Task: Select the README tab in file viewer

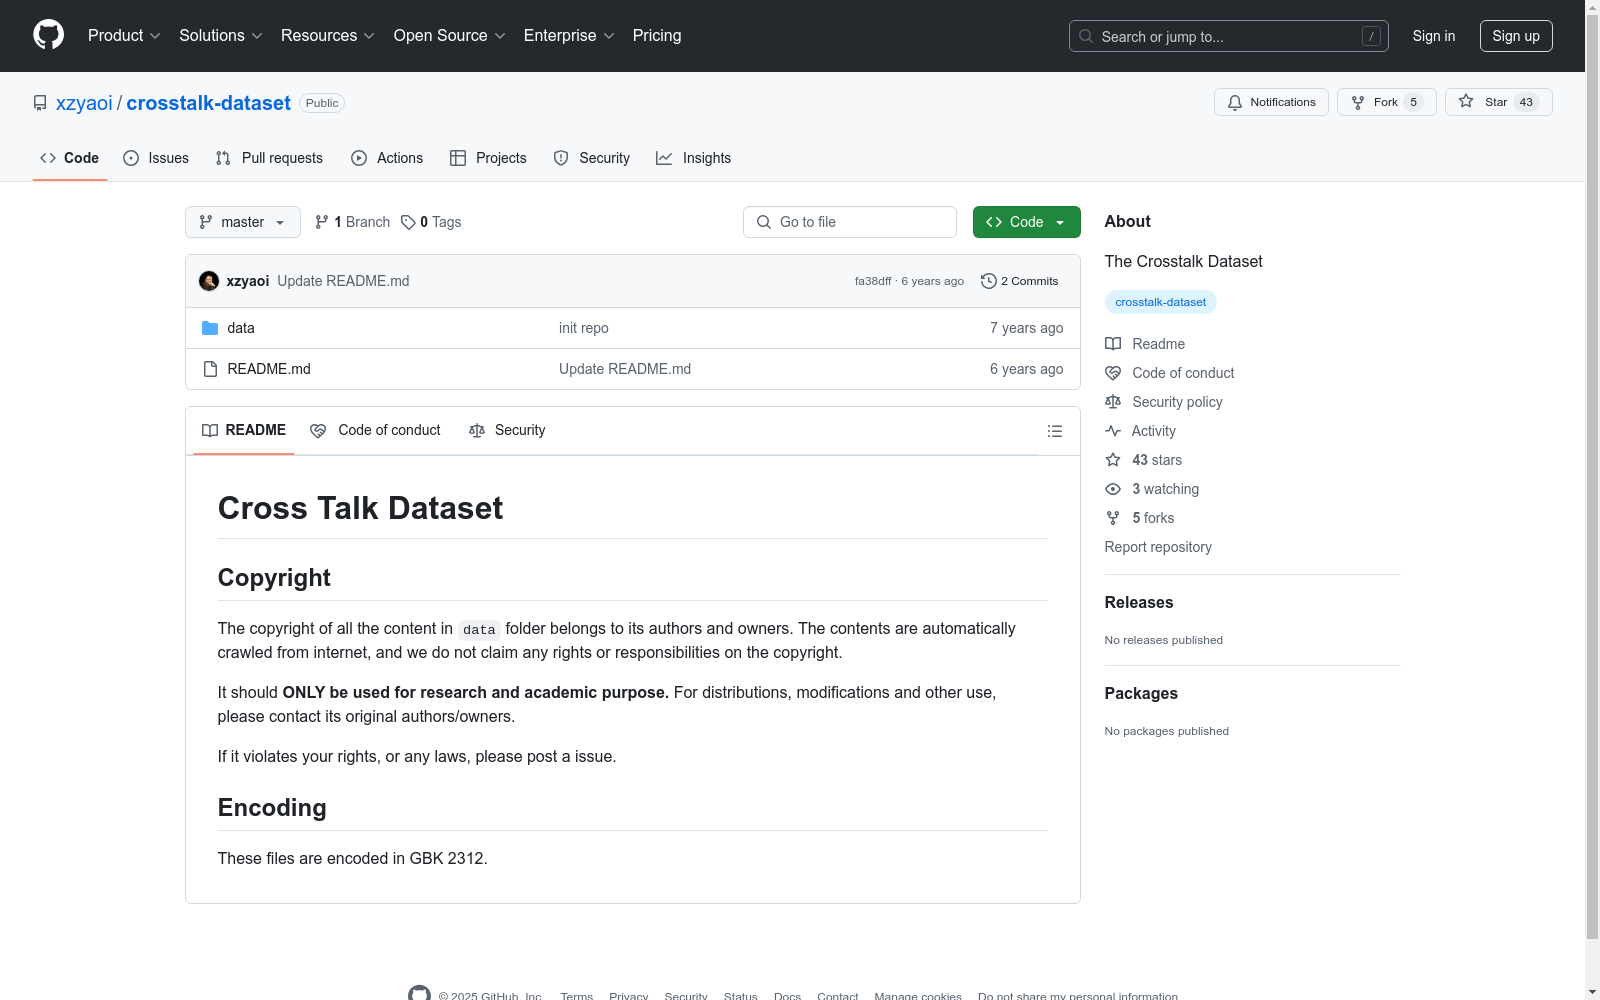Action: [x=244, y=430]
